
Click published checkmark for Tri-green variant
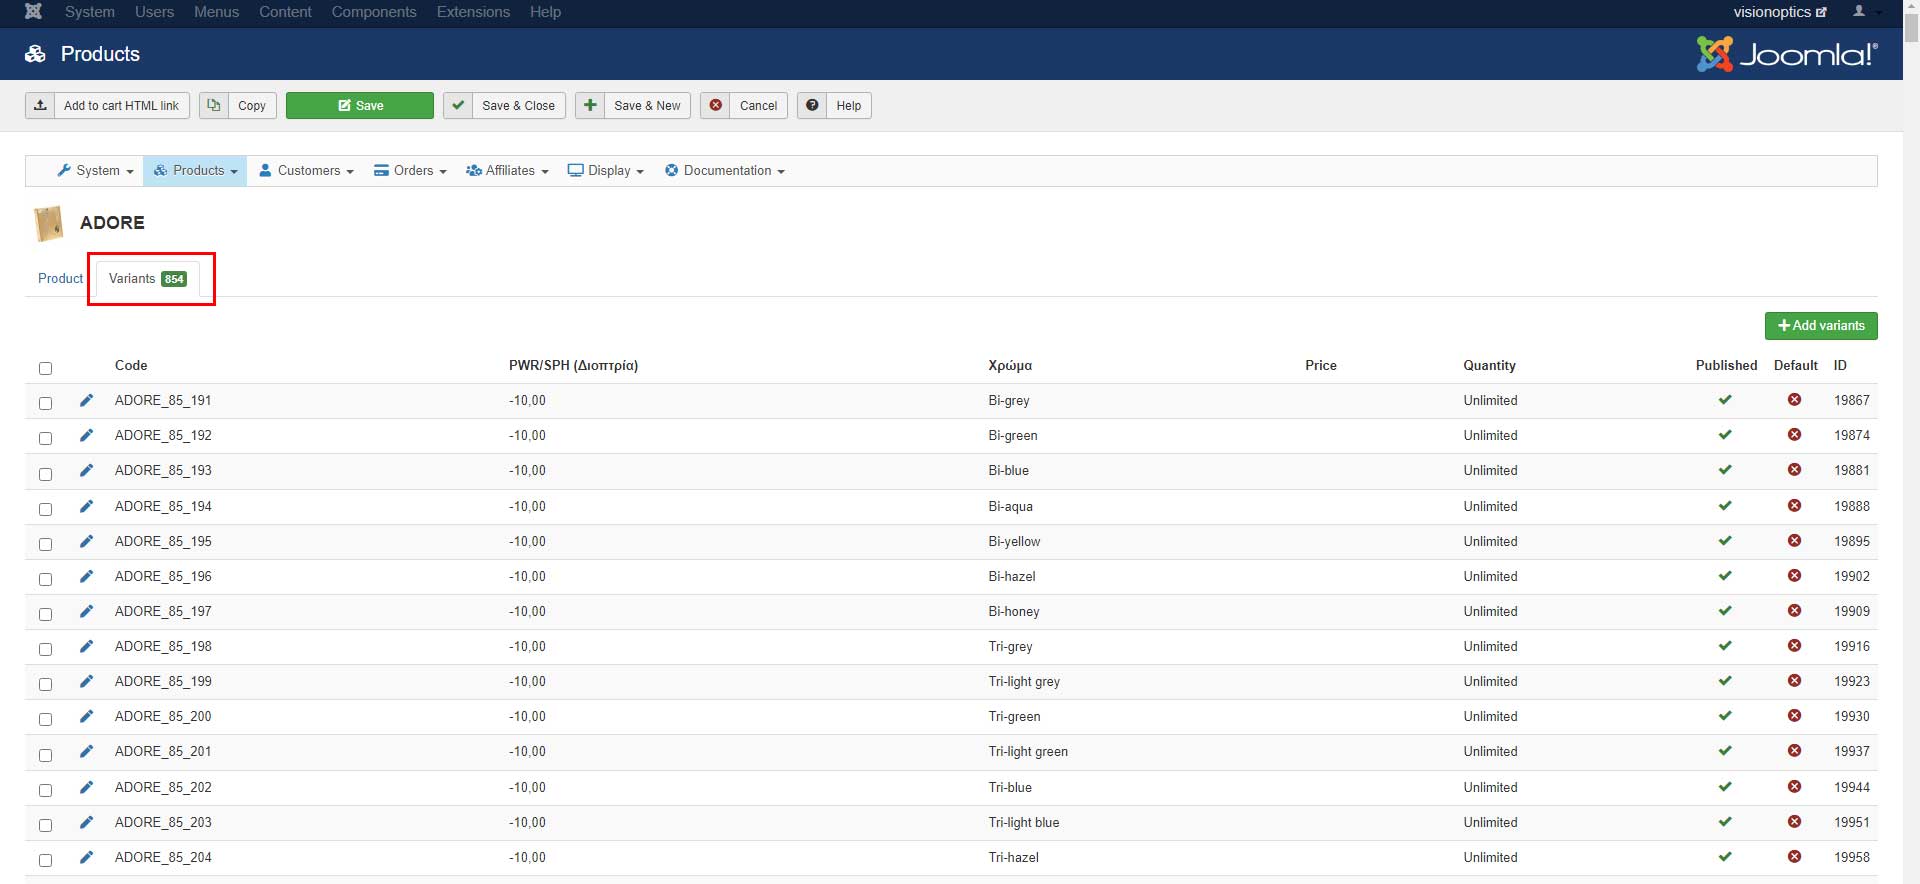point(1725,716)
